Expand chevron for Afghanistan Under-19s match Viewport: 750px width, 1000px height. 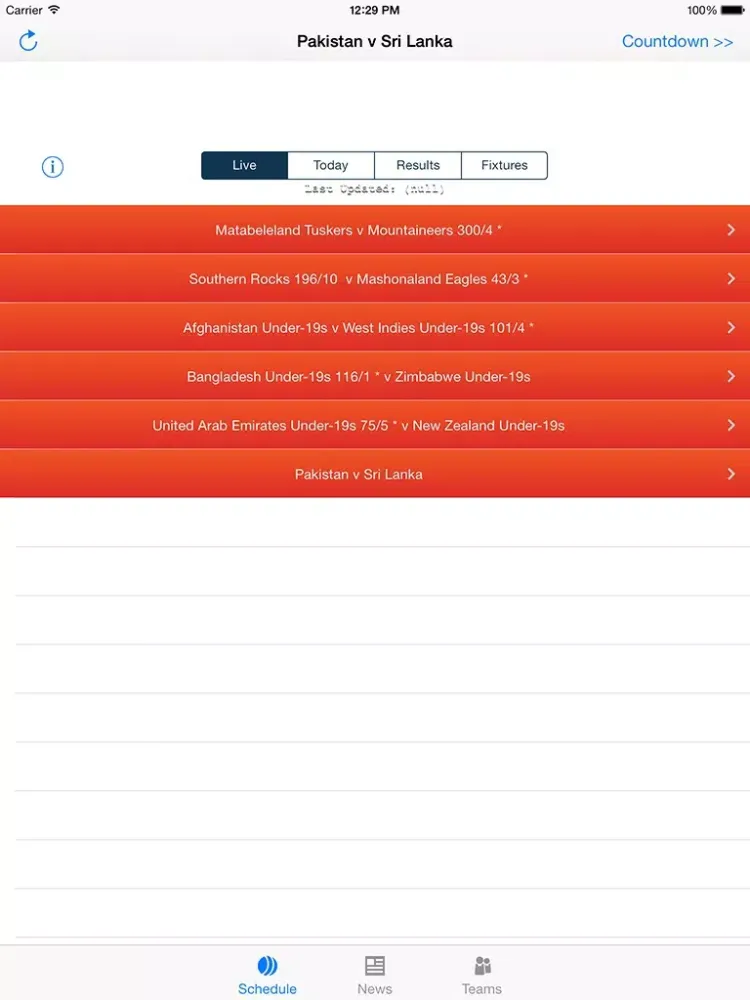click(x=731, y=328)
